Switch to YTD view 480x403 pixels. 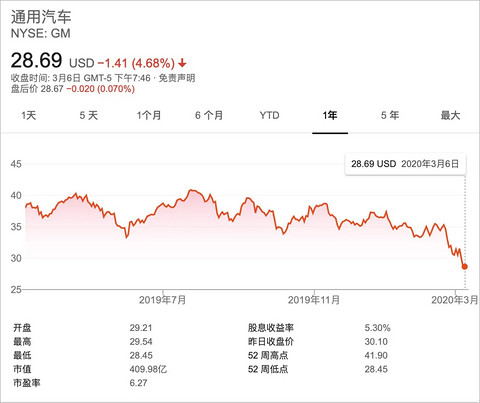(269, 115)
